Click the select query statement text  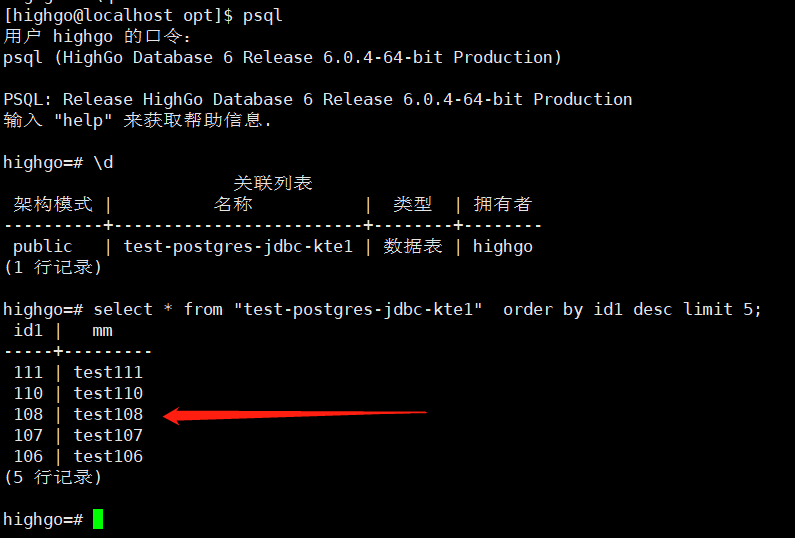(x=427, y=309)
